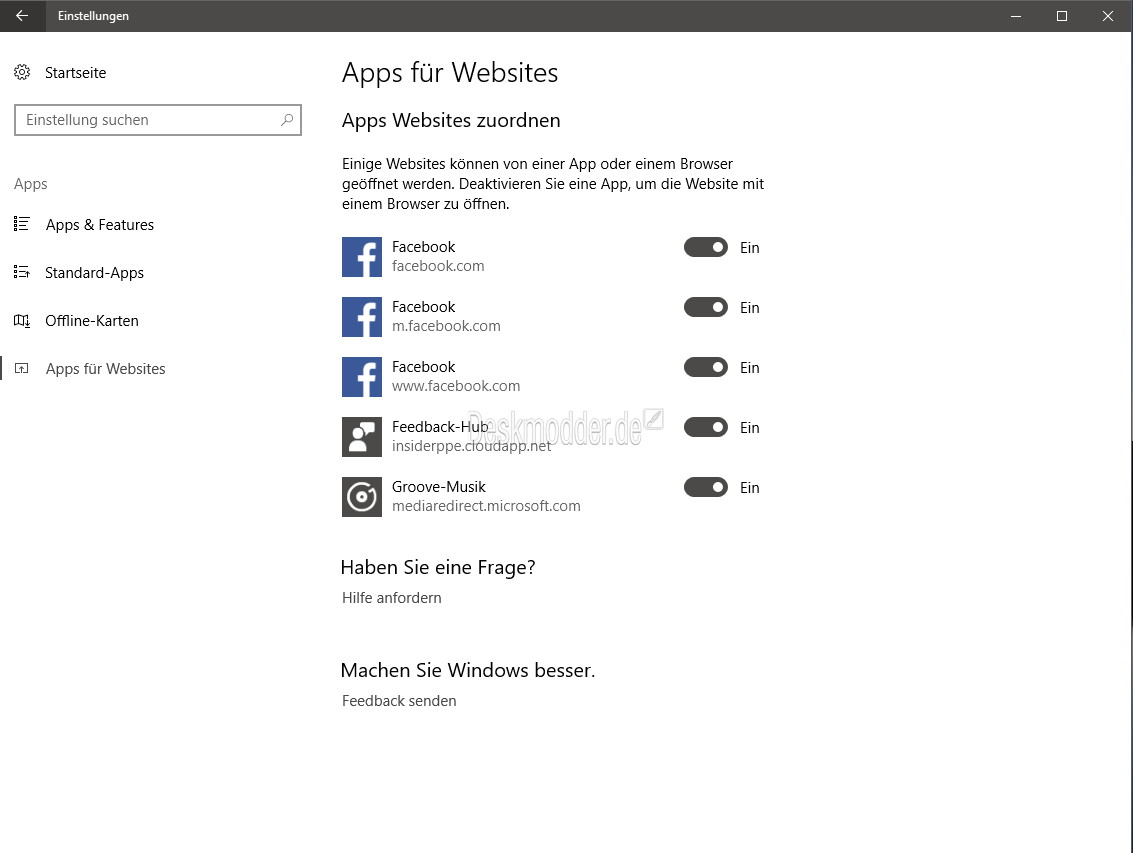This screenshot has height=853, width=1133.
Task: Go to Apps & Features page
Action: pyautogui.click(x=100, y=225)
